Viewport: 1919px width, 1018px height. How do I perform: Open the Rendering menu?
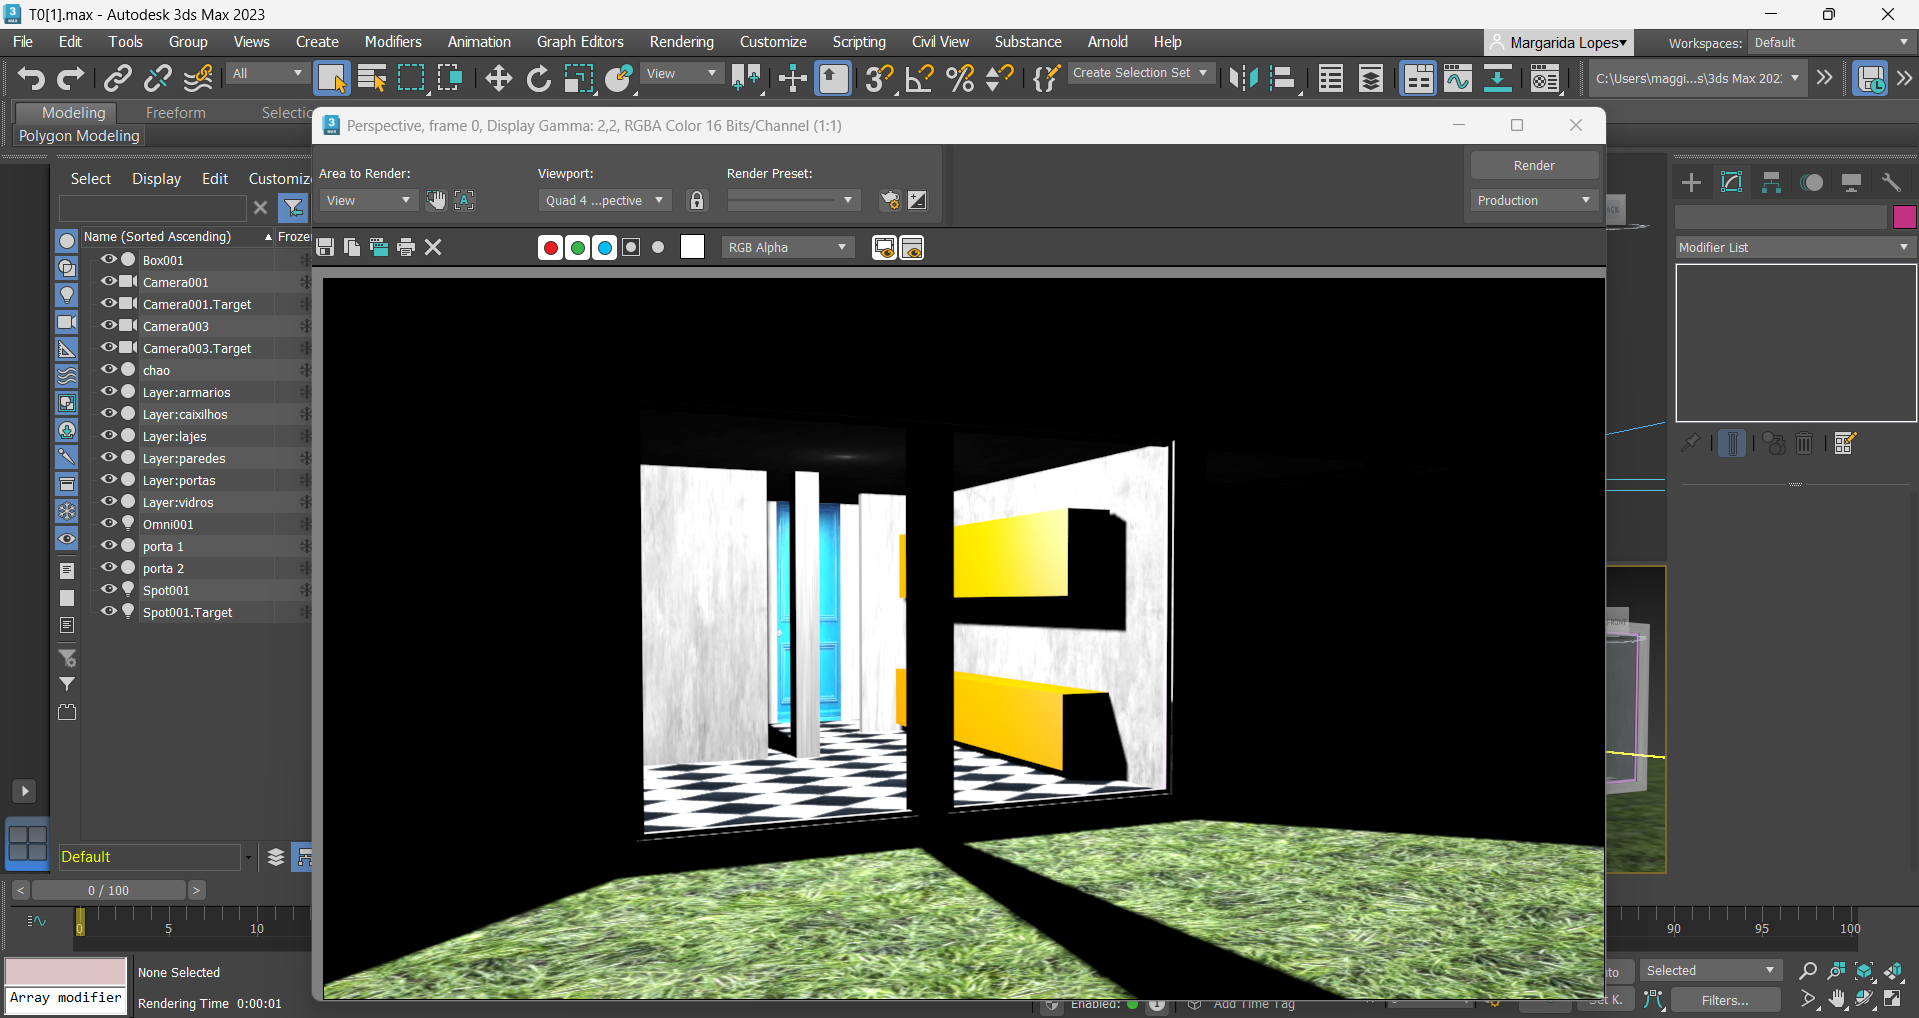(x=681, y=42)
